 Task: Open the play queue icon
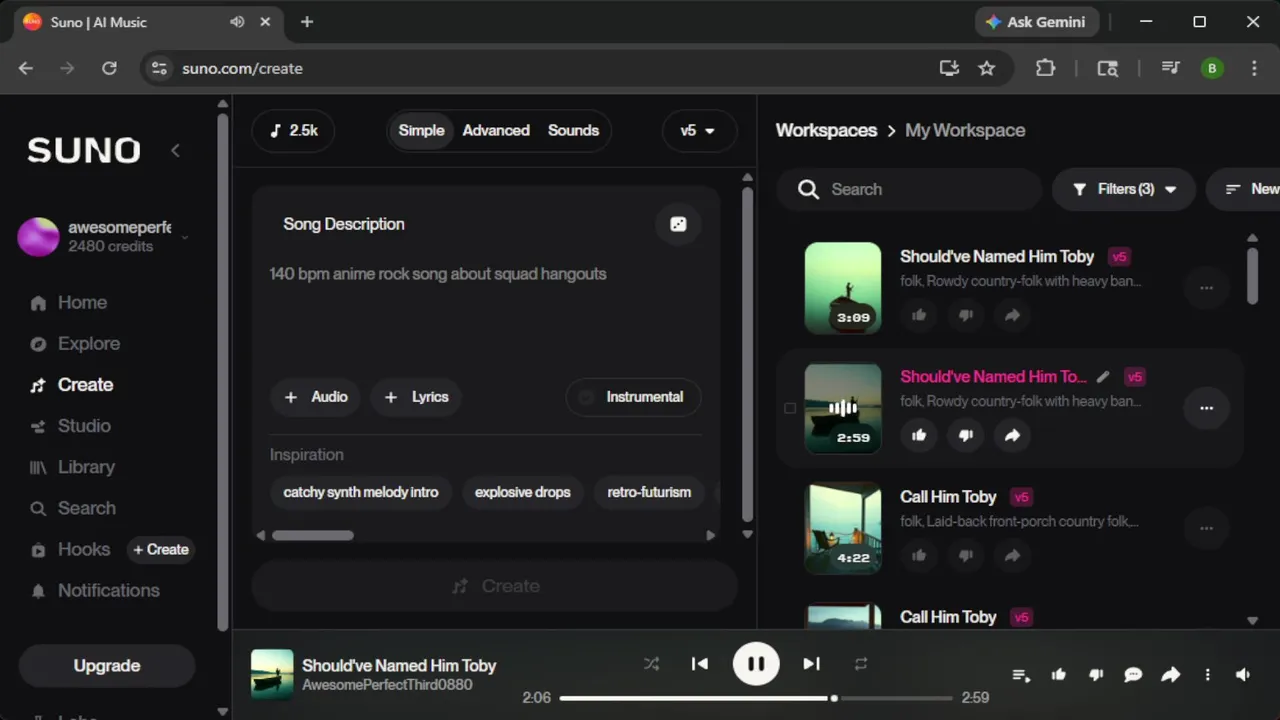[x=1021, y=675]
